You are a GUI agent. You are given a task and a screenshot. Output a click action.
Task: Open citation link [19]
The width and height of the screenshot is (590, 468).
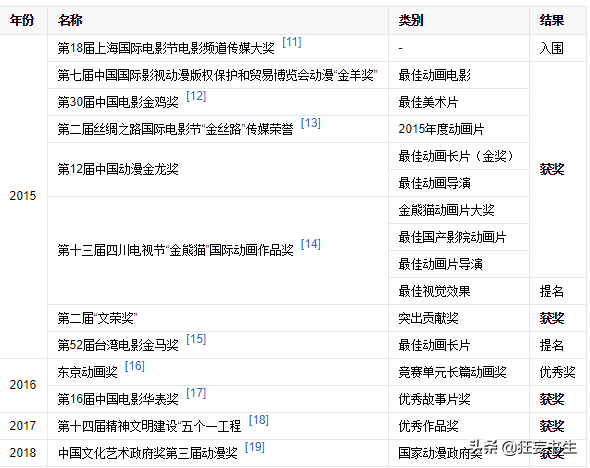click(255, 447)
